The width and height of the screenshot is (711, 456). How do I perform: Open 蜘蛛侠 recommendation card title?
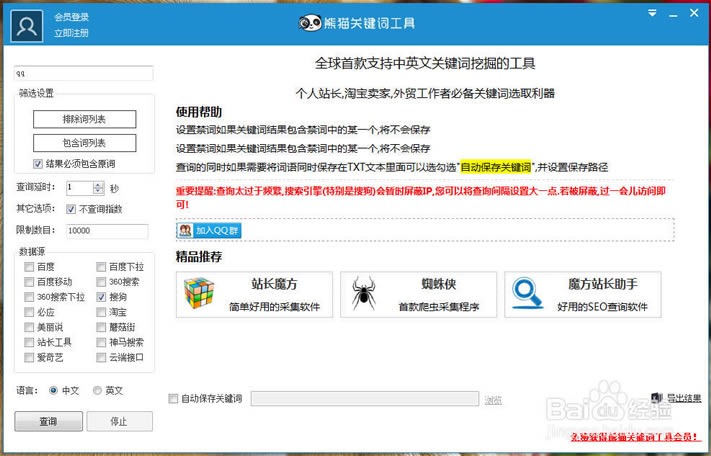pos(438,284)
